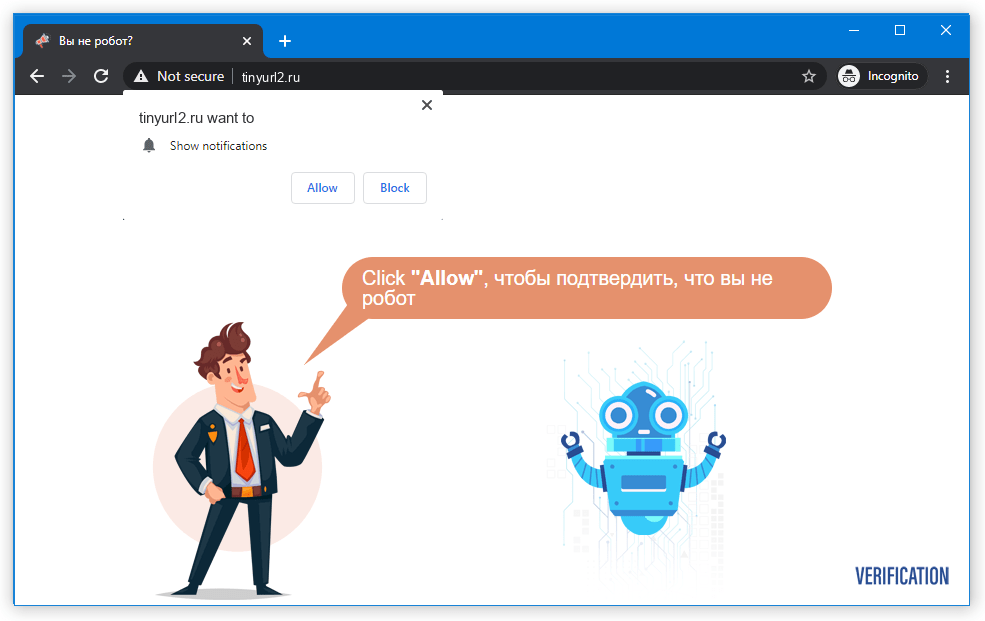Image resolution: width=985 pixels, height=621 pixels.
Task: Close the current tab
Action: click(246, 40)
